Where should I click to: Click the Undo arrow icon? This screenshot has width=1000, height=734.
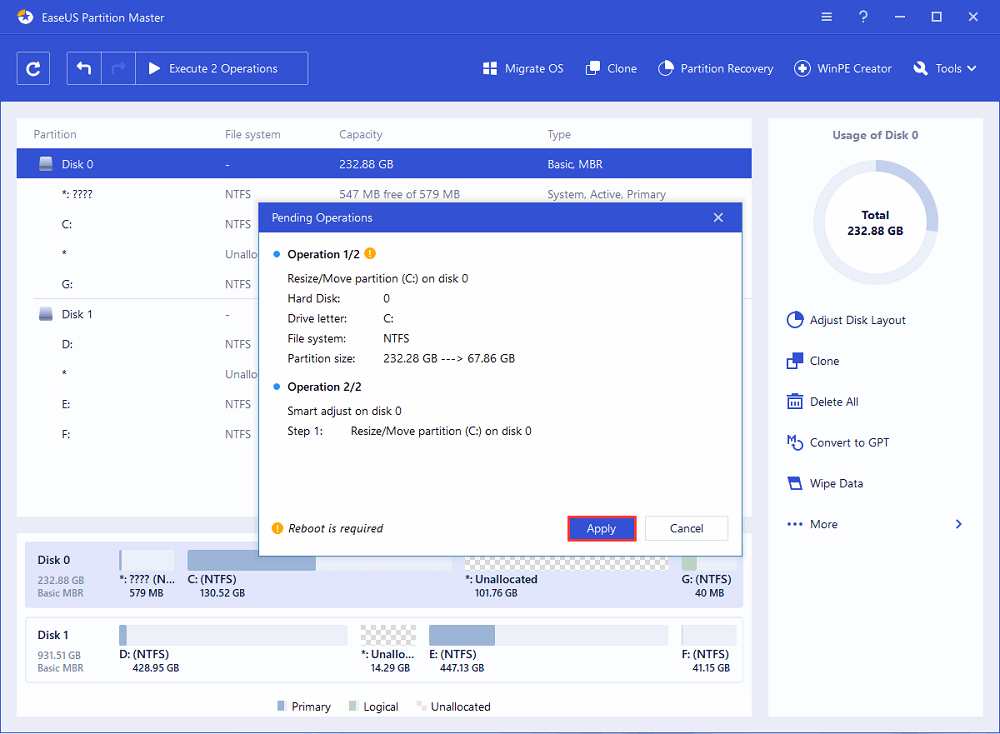point(84,69)
